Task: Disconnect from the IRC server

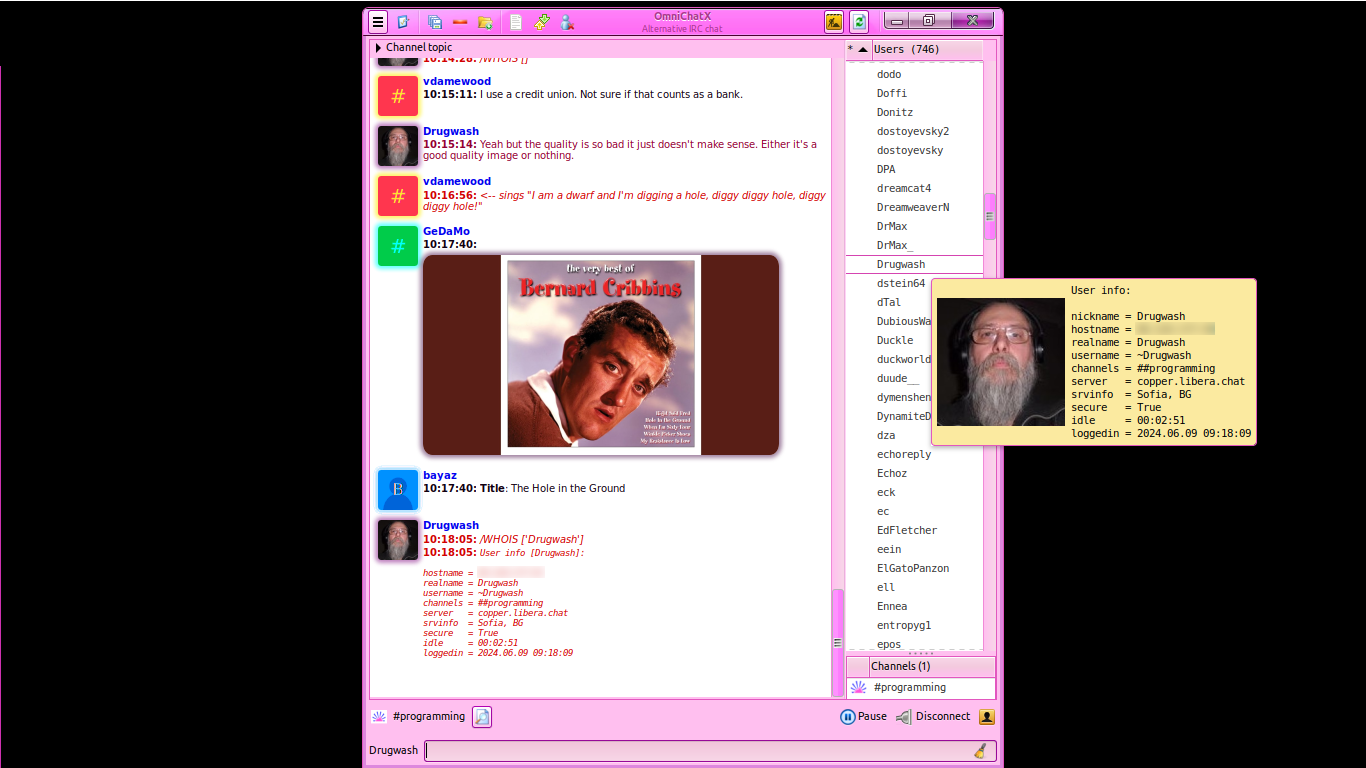Action: 932,716
